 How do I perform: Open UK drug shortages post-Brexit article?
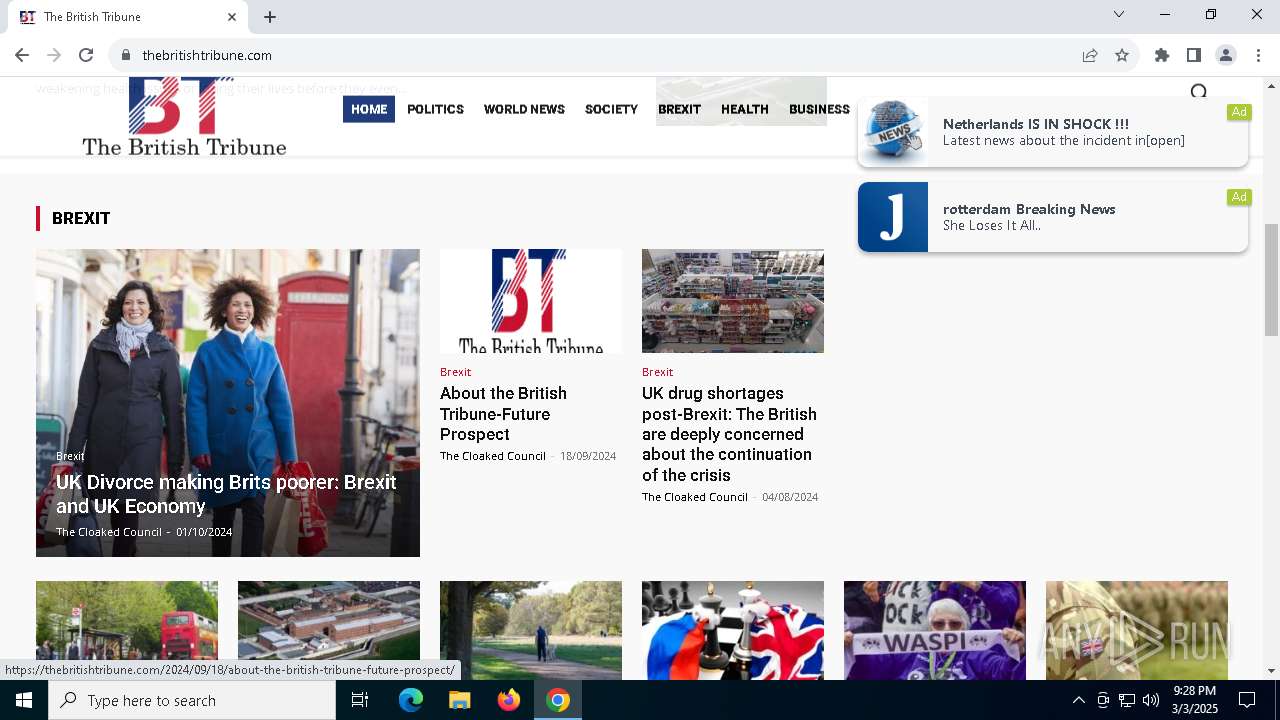[729, 434]
